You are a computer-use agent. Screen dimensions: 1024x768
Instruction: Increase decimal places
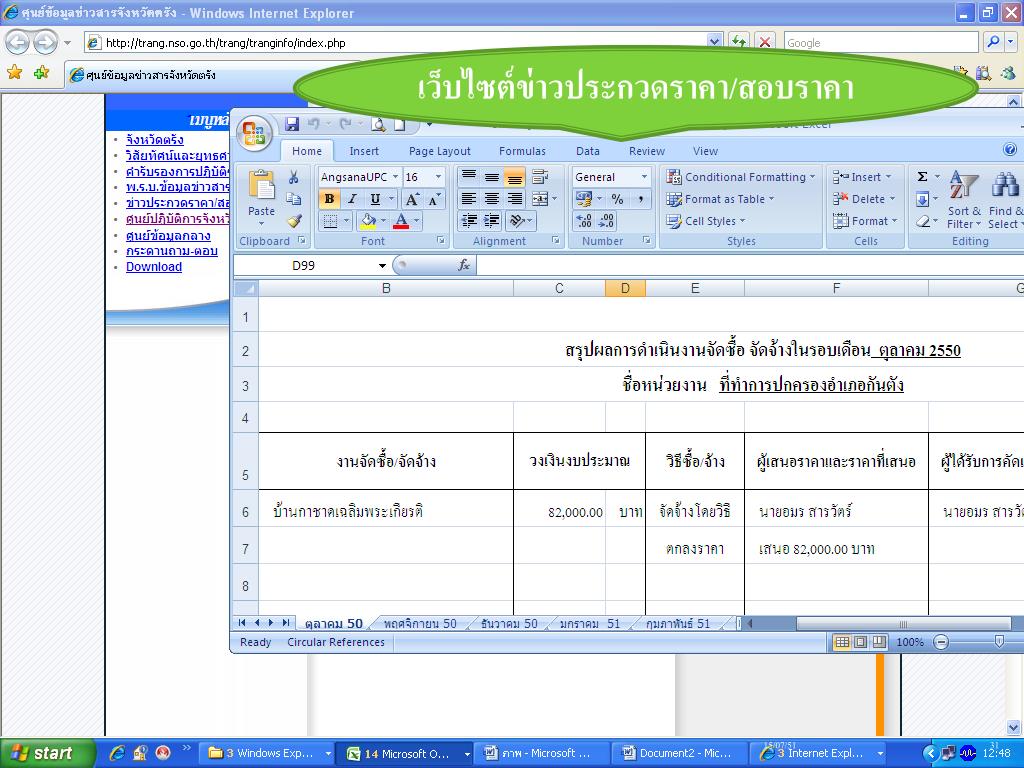584,221
